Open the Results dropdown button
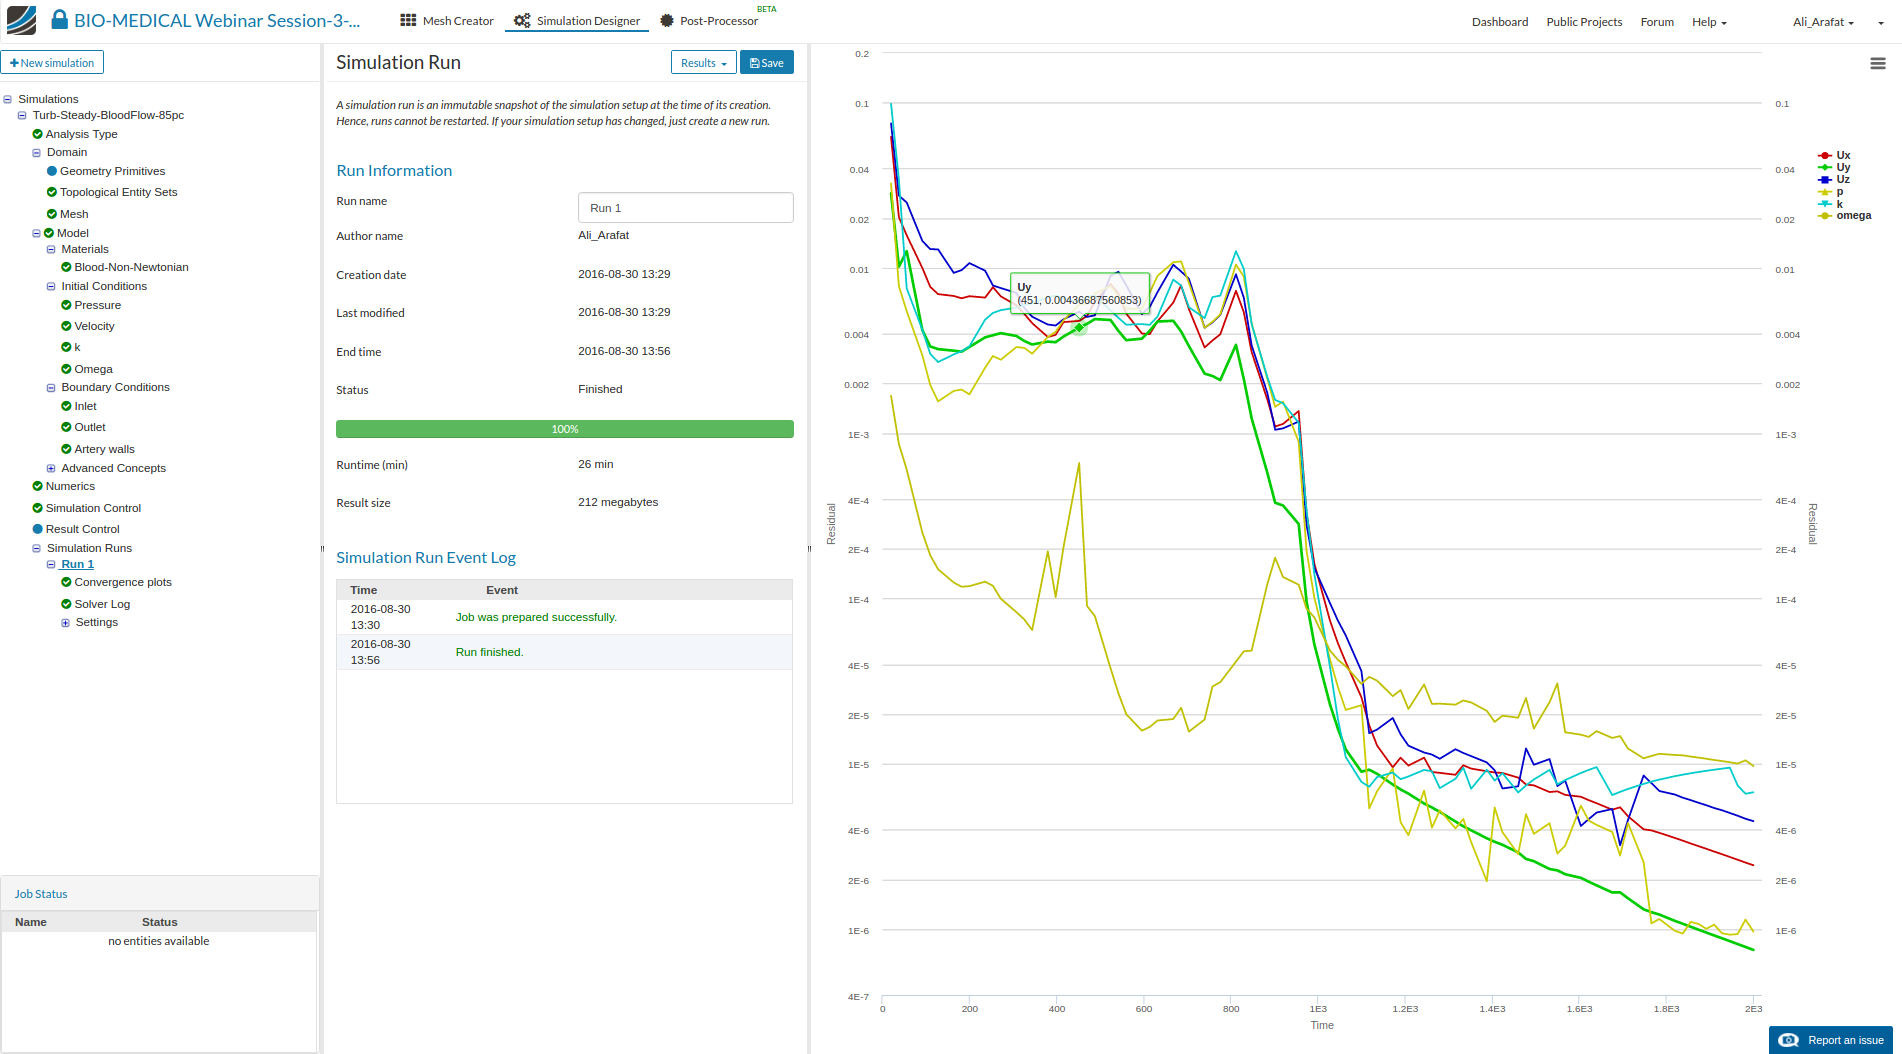Screen dimensions: 1902x1054 [x=703, y=63]
